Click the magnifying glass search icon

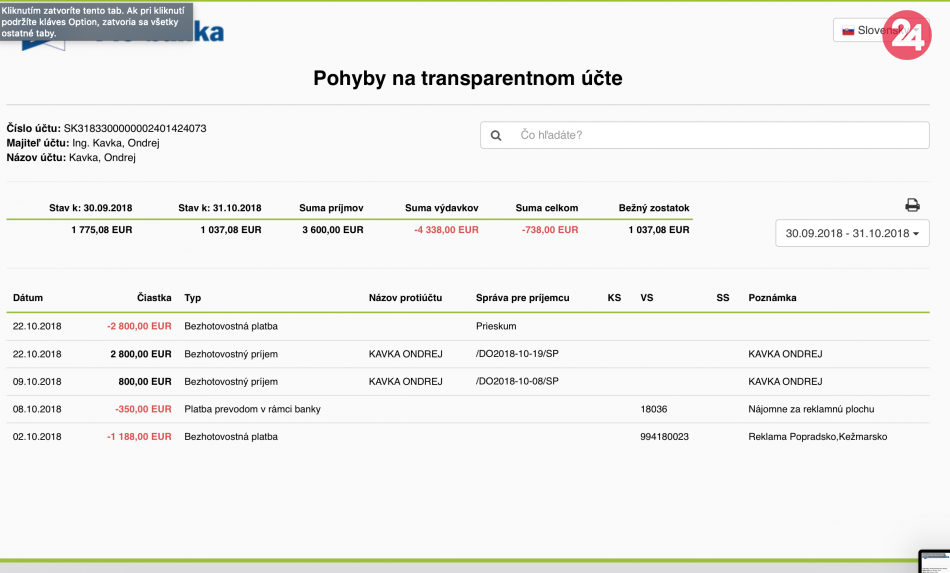[497, 135]
